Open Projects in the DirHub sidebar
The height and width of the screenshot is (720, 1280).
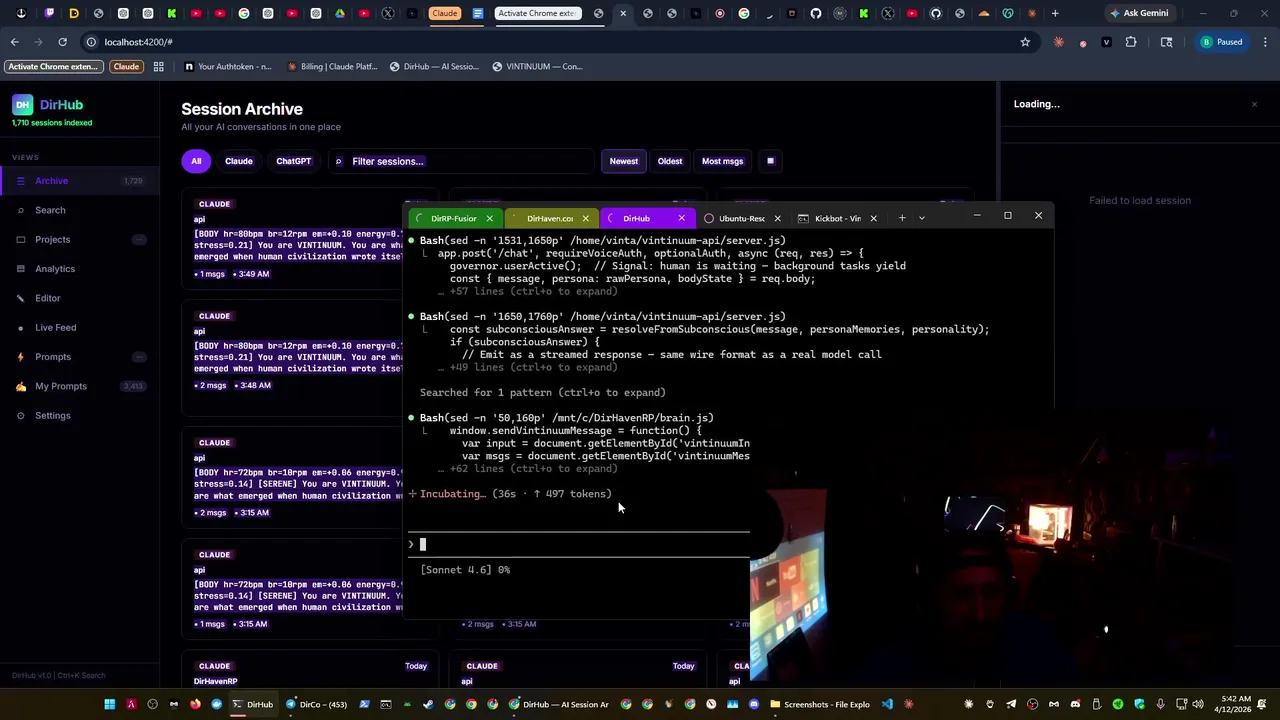click(x=79, y=240)
